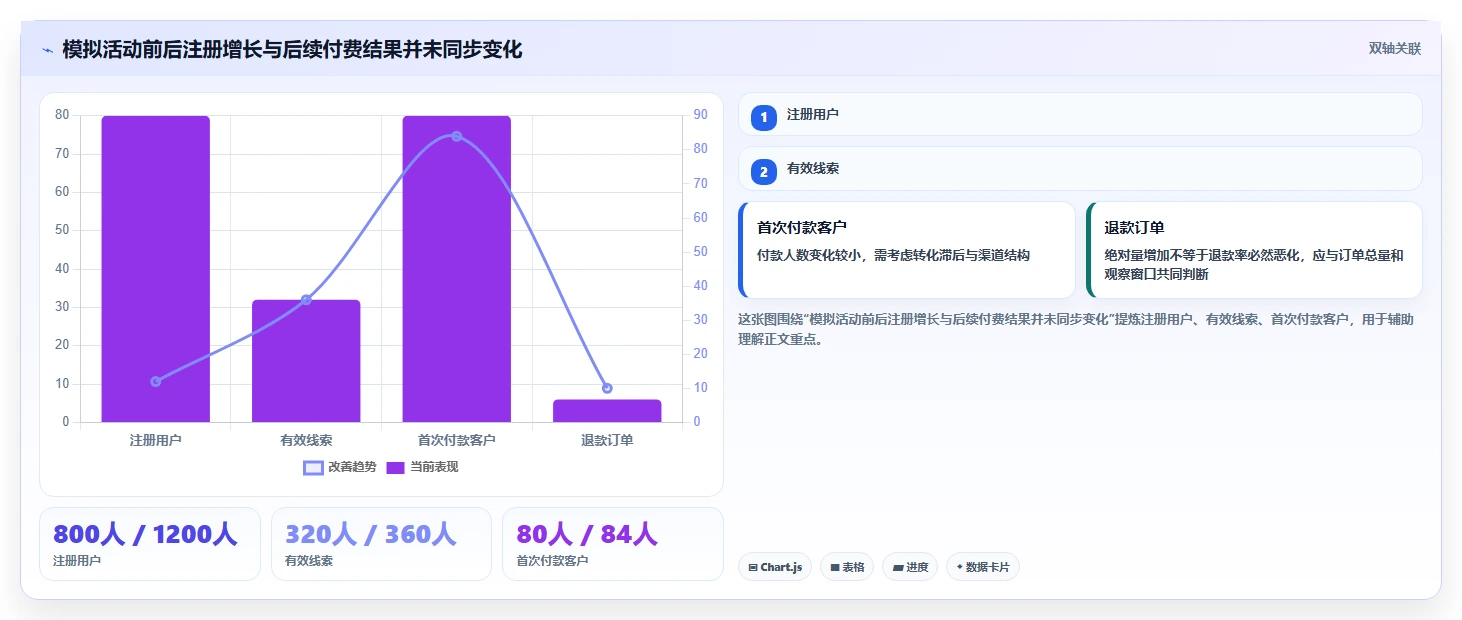
Task: Click the icon inside the 进度 chip
Action: point(898,567)
